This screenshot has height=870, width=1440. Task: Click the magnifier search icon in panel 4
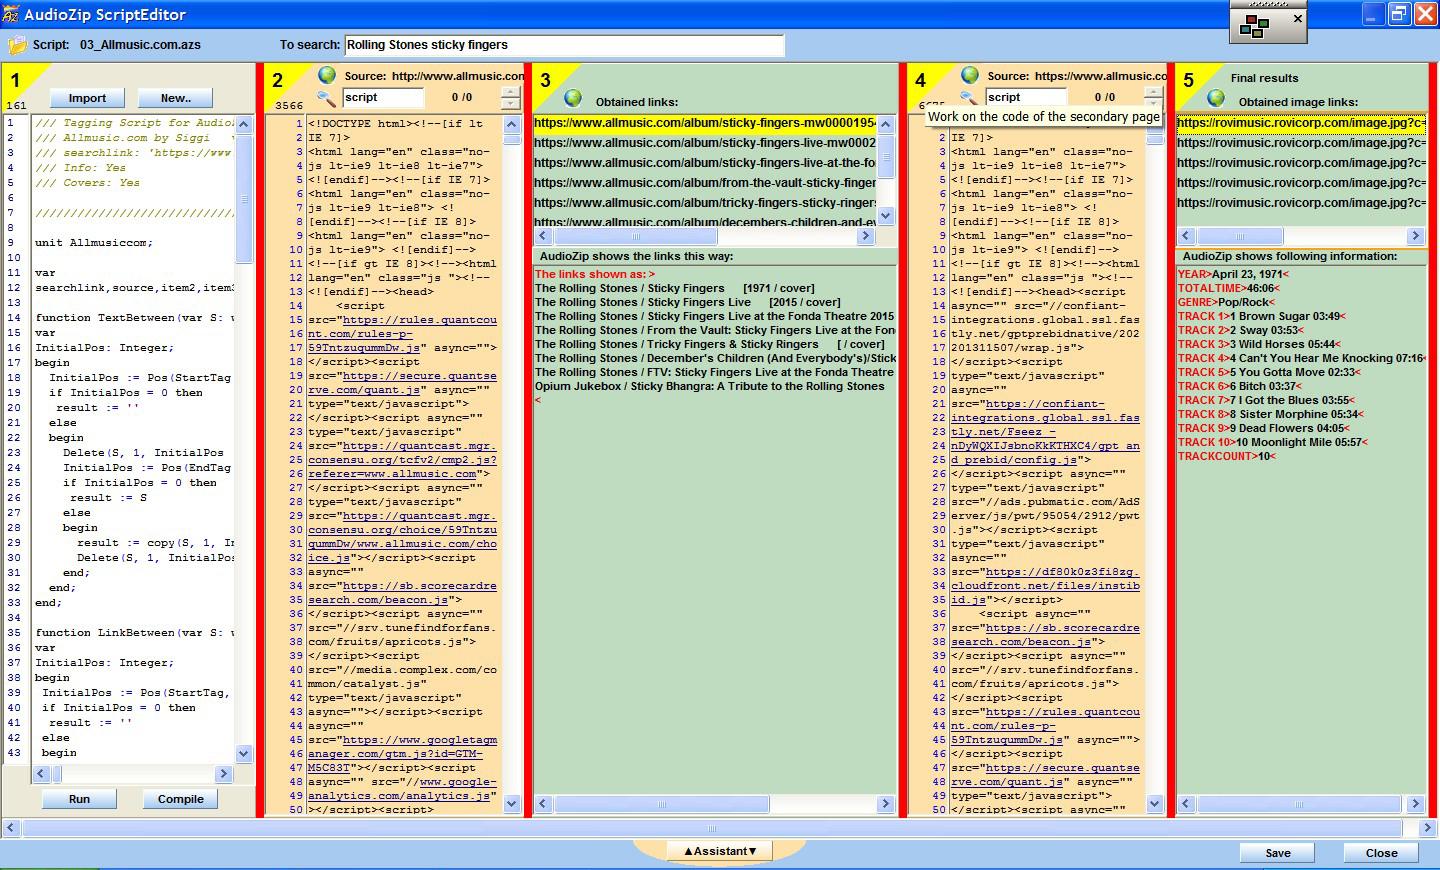[968, 97]
